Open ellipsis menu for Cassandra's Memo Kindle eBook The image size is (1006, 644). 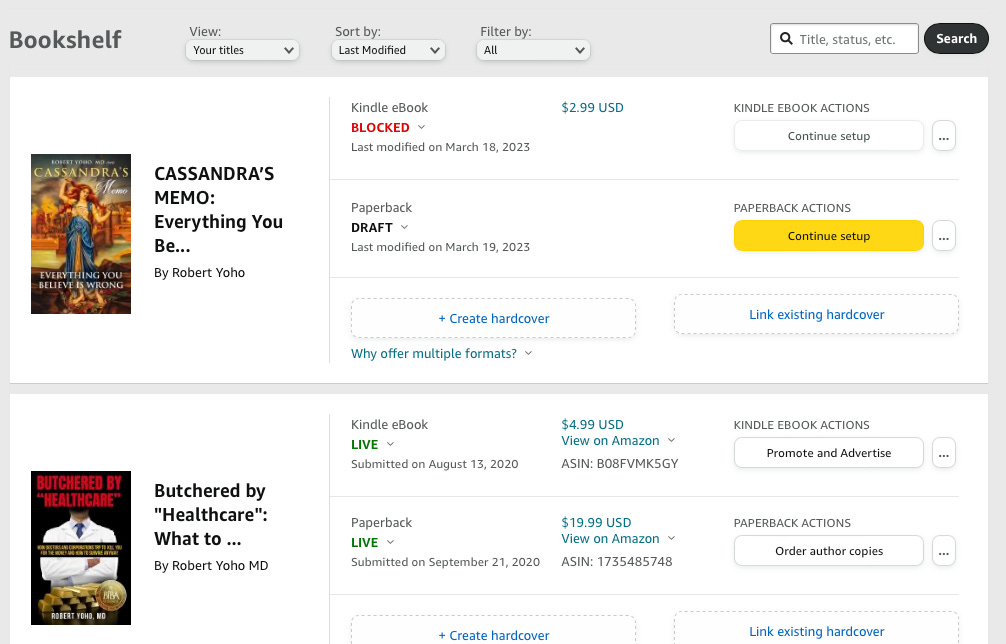944,136
